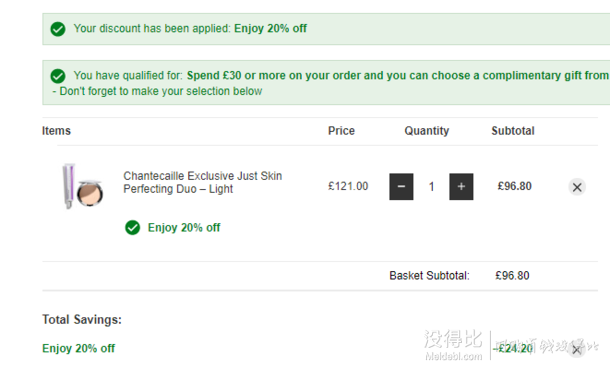This screenshot has width=610, height=380.
Task: Decrease quantity with the minus button
Action: click(x=401, y=187)
